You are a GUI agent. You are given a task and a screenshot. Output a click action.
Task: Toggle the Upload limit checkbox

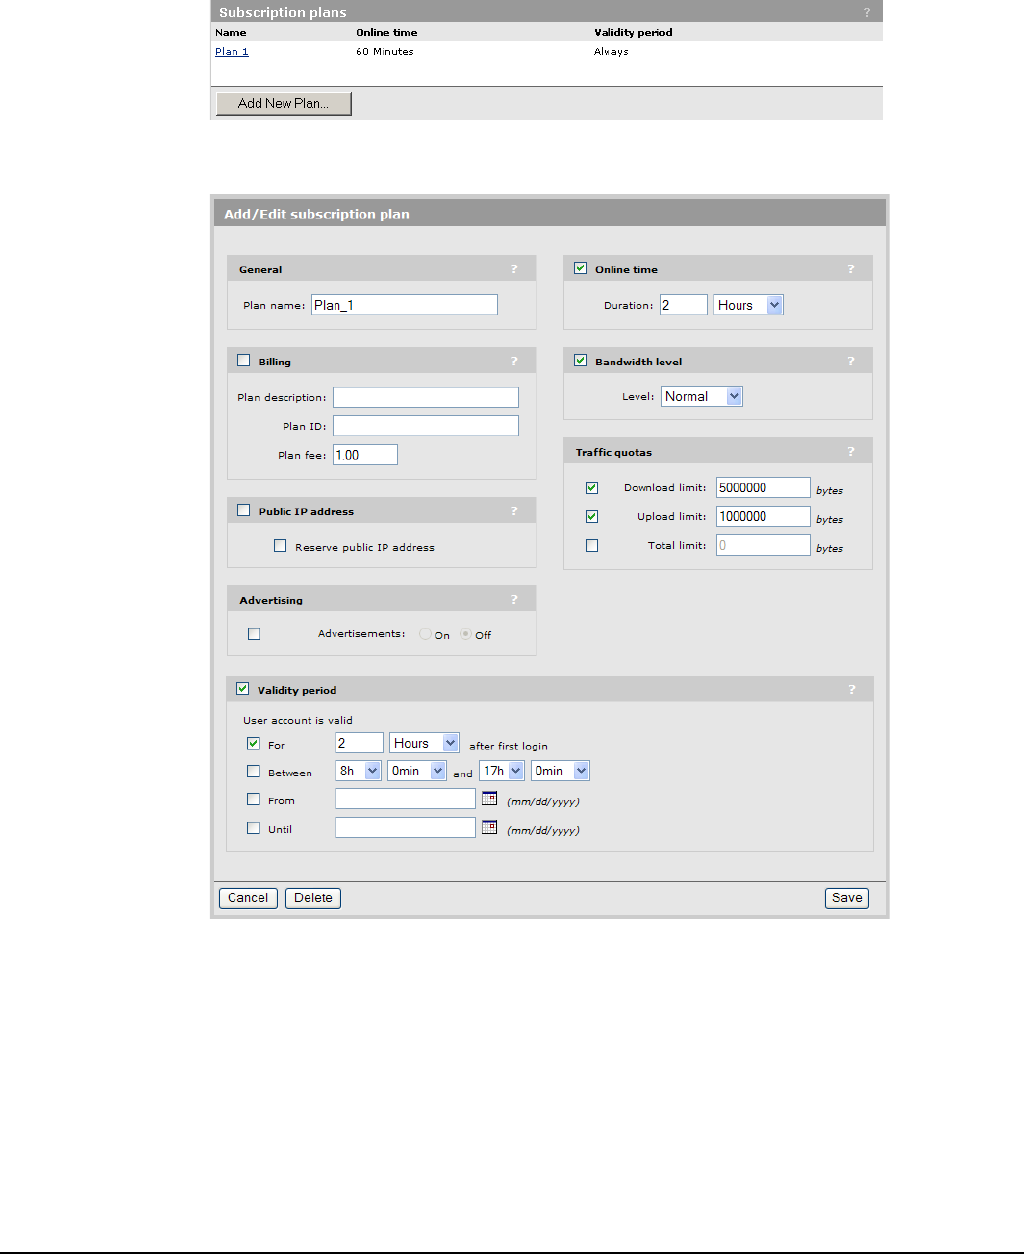(592, 517)
